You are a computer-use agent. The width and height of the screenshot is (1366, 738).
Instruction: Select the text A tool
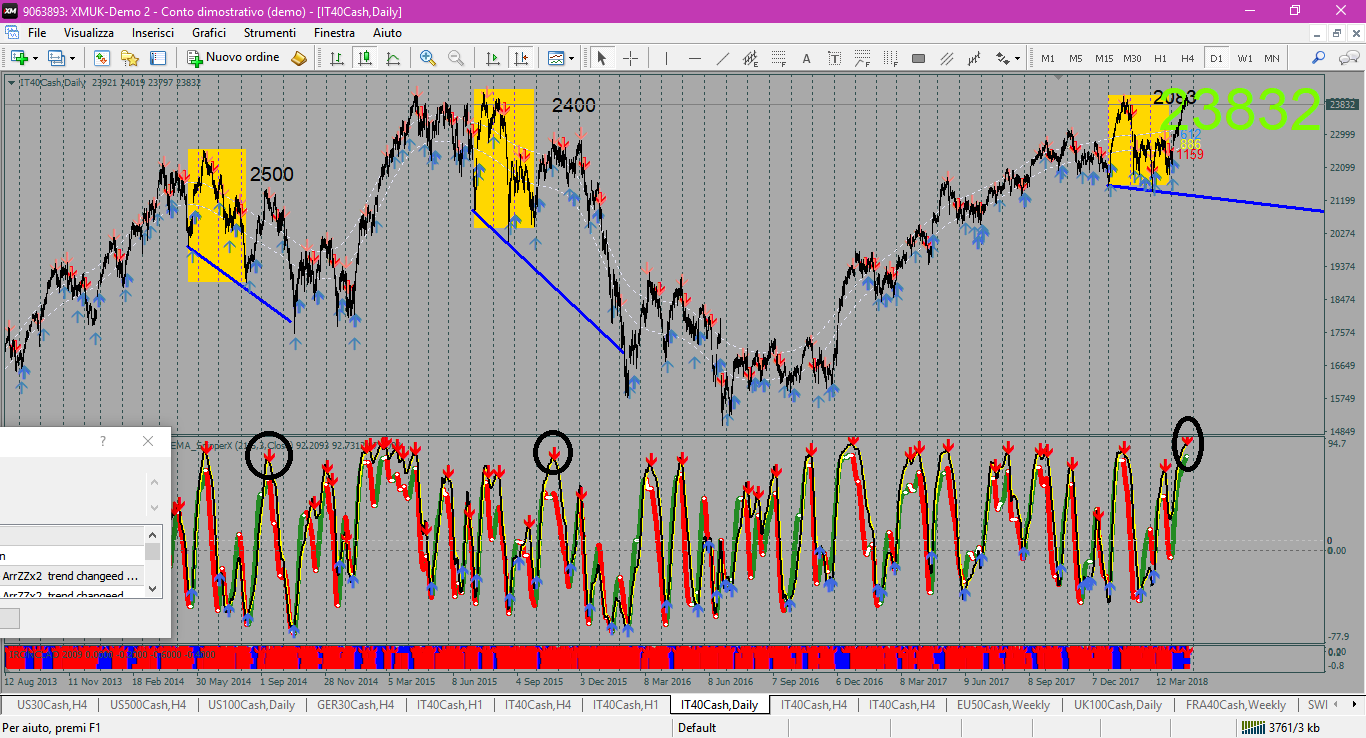[807, 58]
